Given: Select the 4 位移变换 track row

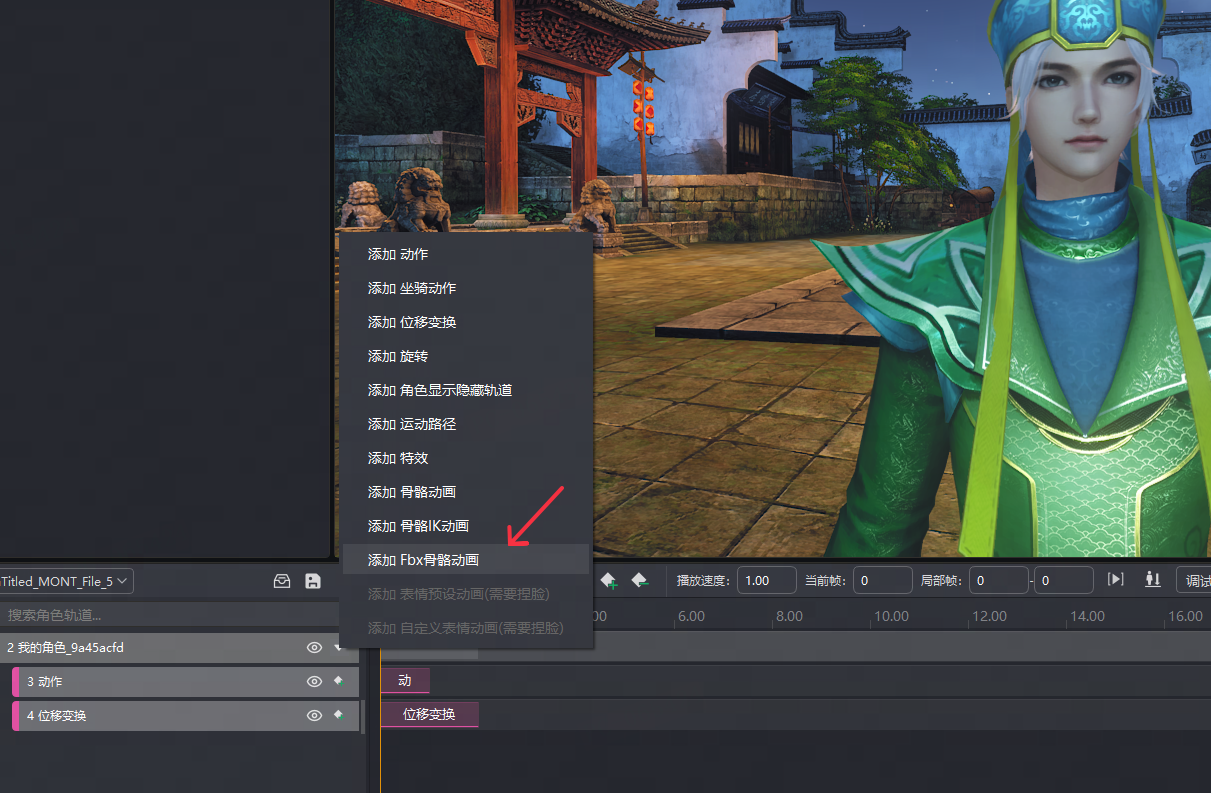Looking at the screenshot, I should pyautogui.click(x=186, y=716).
